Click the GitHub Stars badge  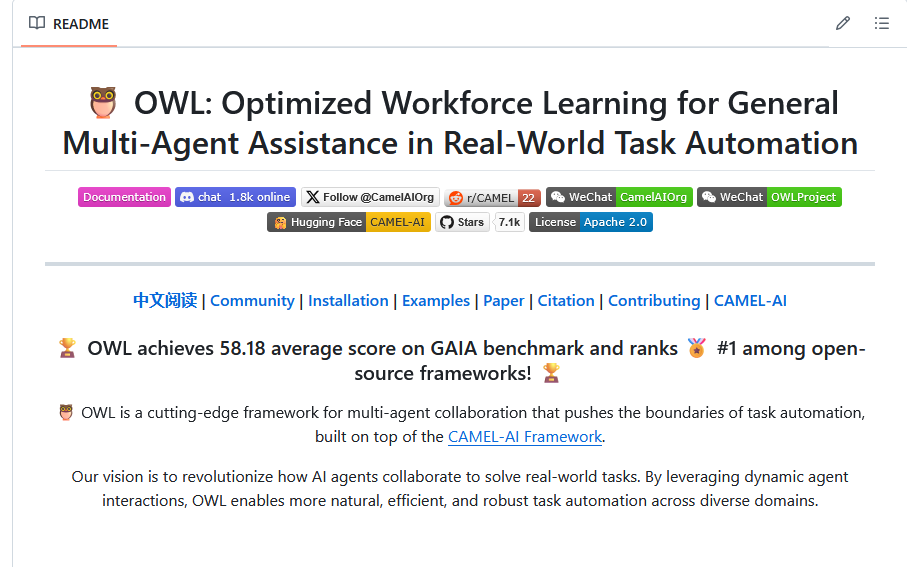coord(462,222)
